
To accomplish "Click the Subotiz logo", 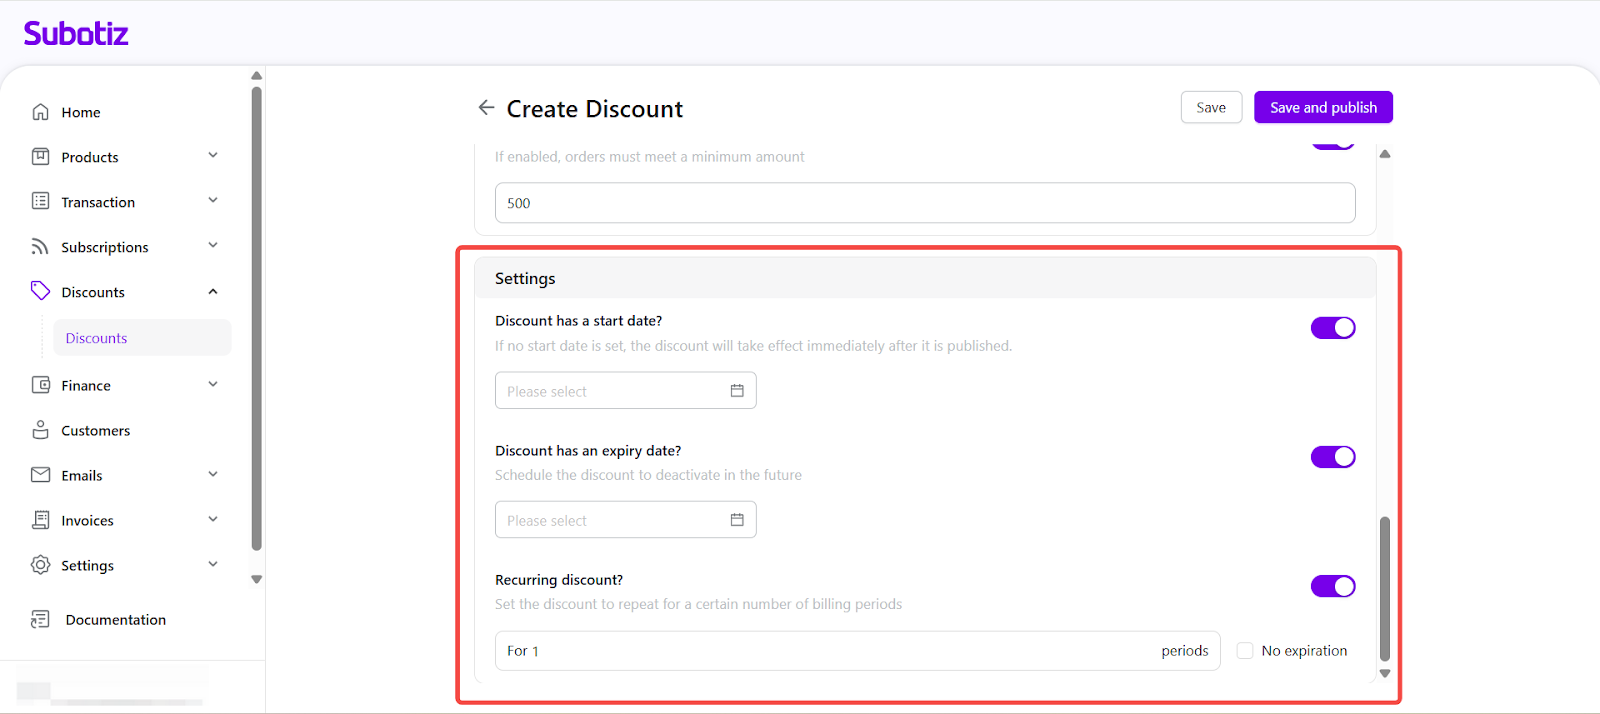I will pos(76,34).
